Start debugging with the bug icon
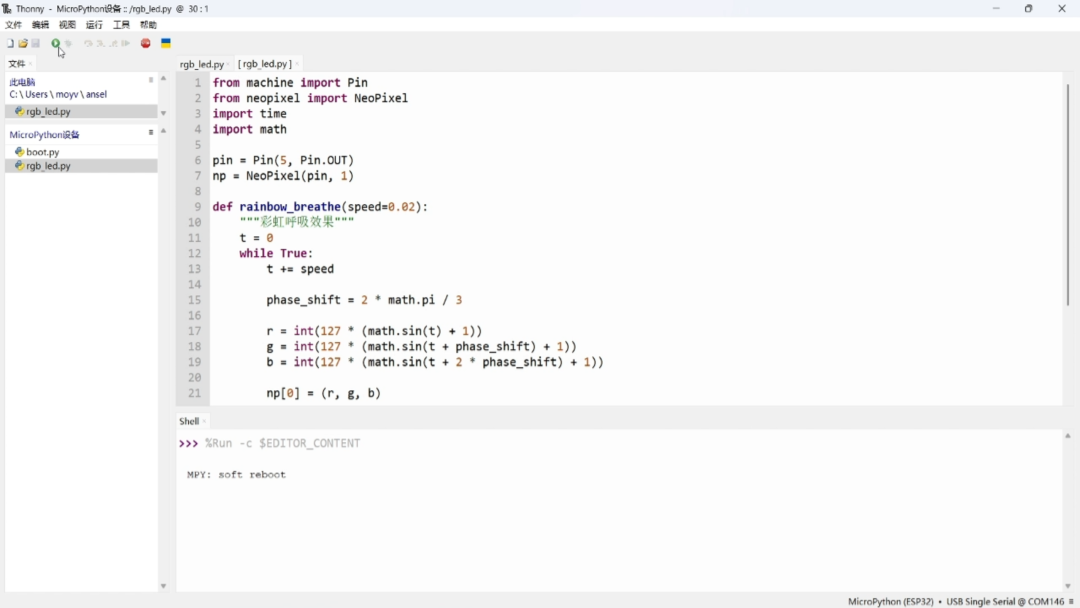 tap(68, 43)
